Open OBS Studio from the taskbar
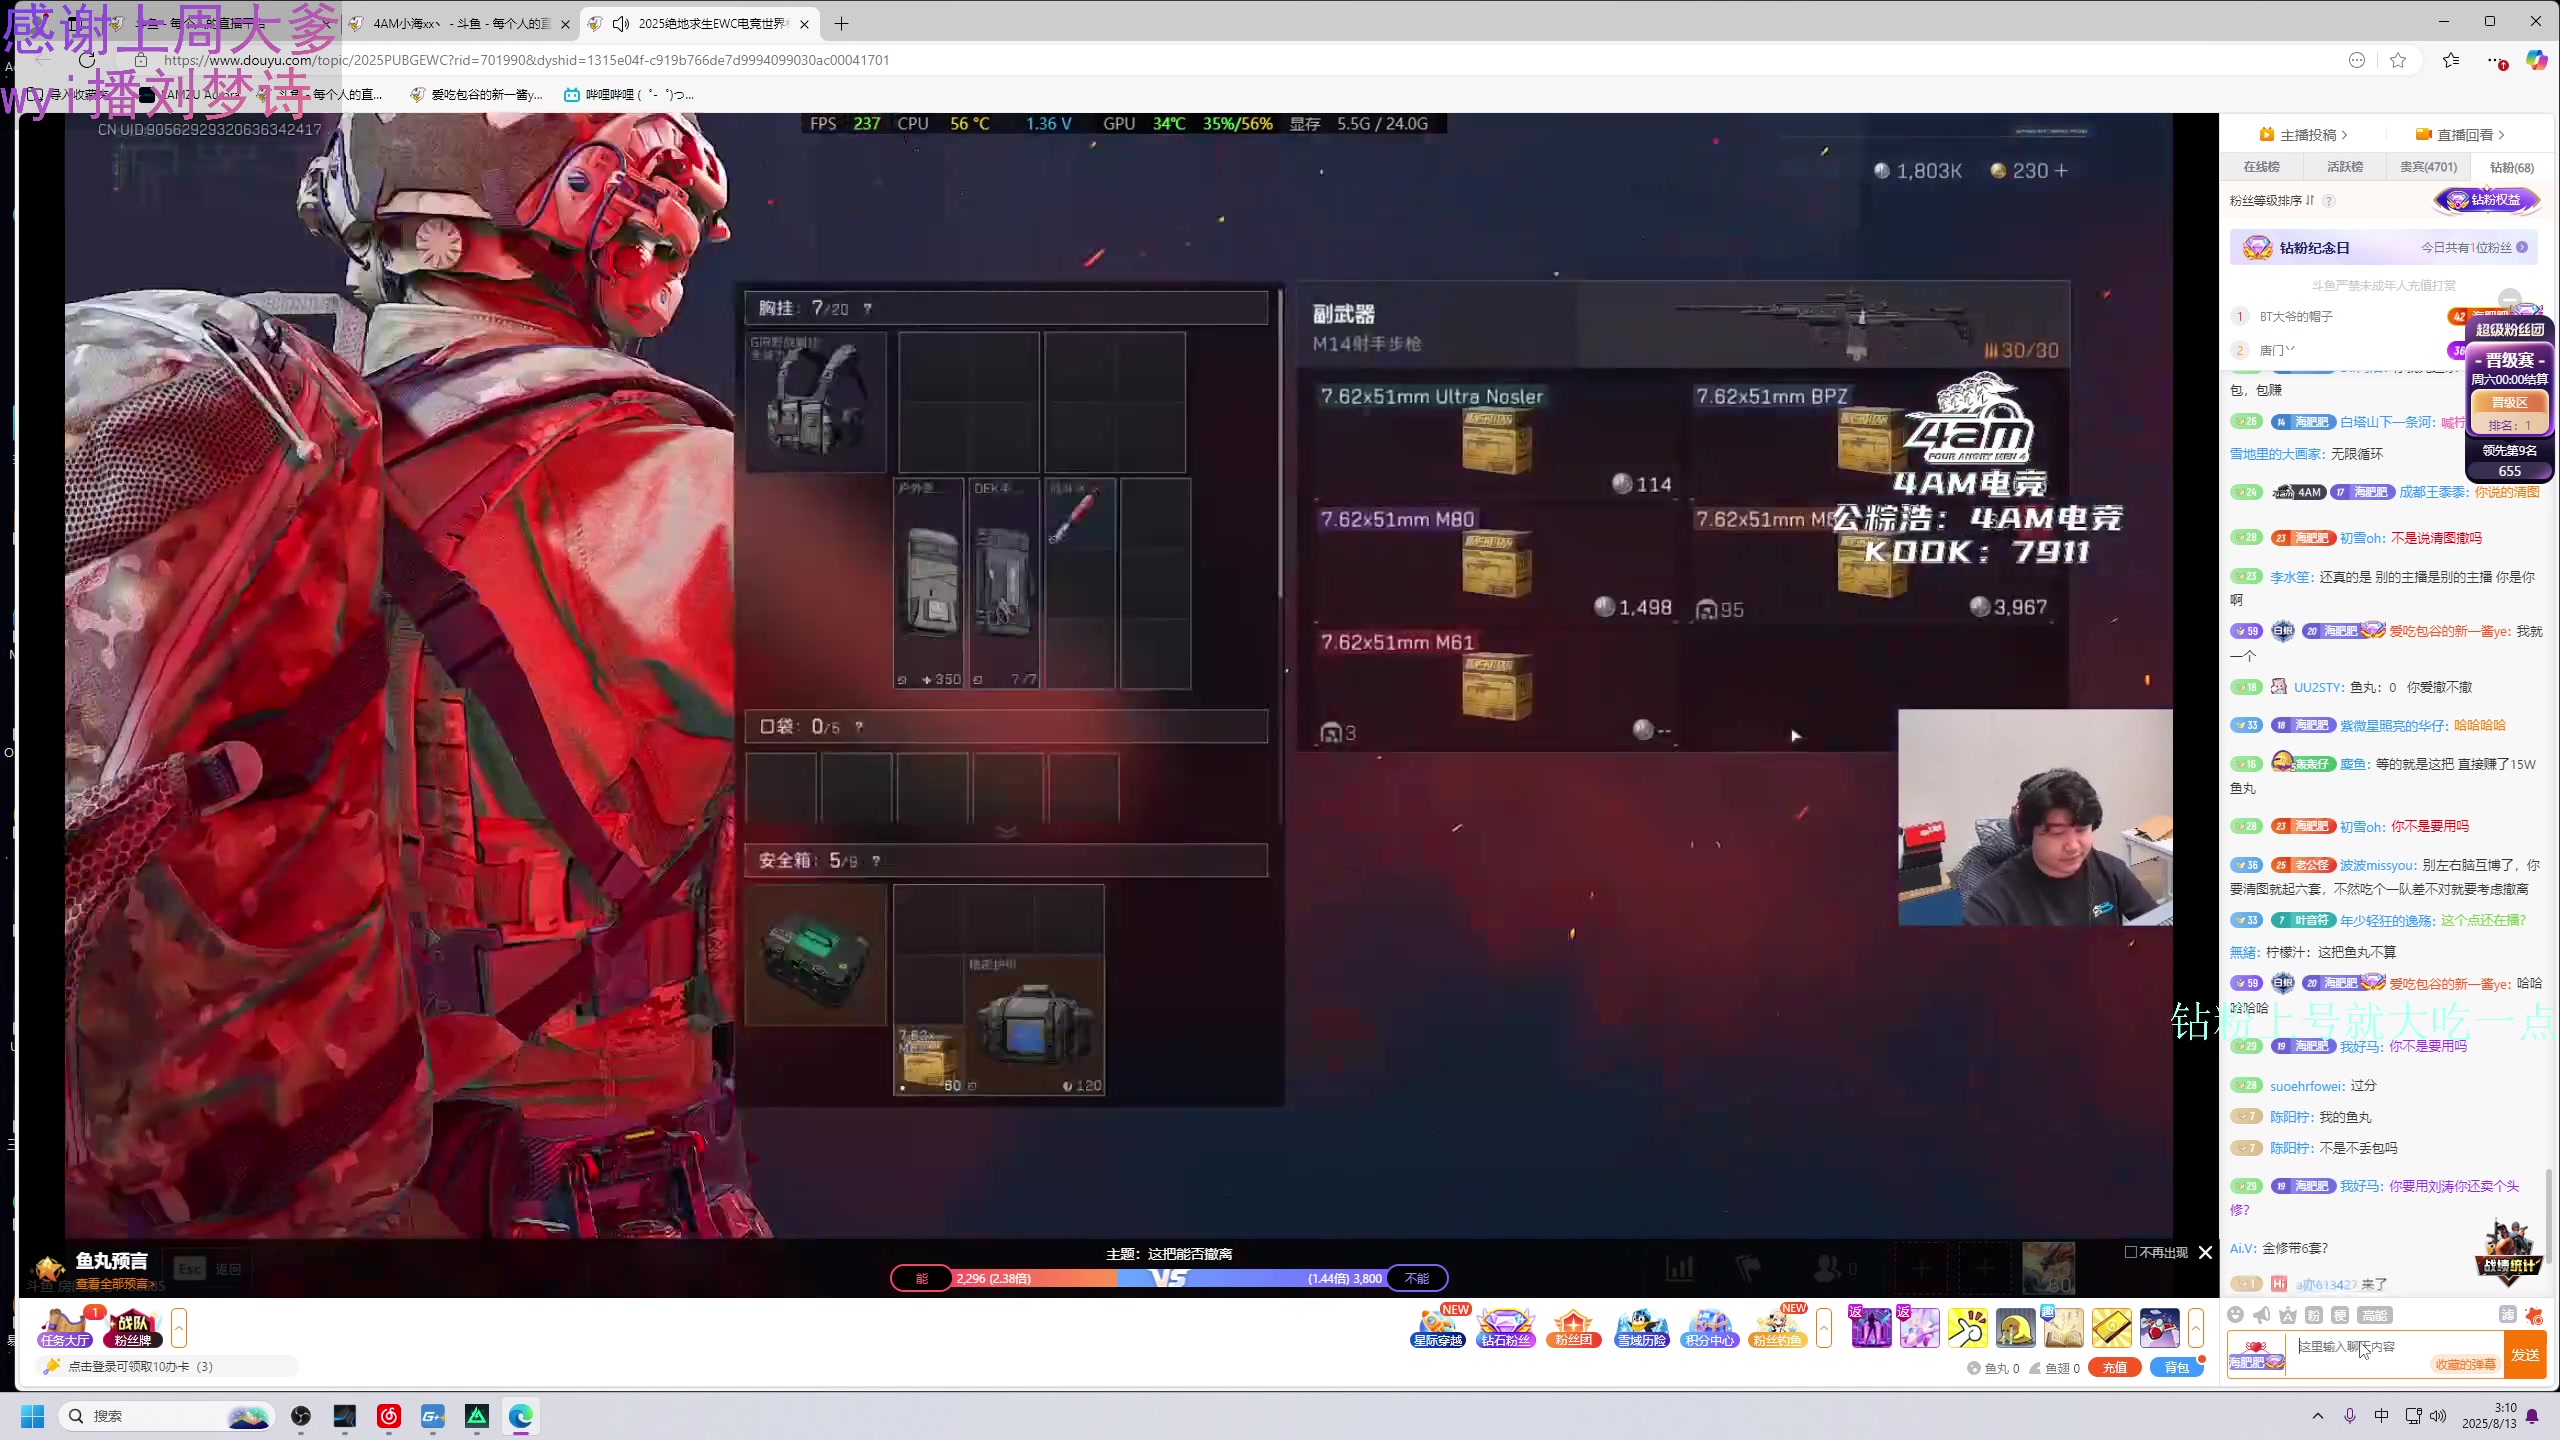The width and height of the screenshot is (2560, 1440). click(x=301, y=1416)
